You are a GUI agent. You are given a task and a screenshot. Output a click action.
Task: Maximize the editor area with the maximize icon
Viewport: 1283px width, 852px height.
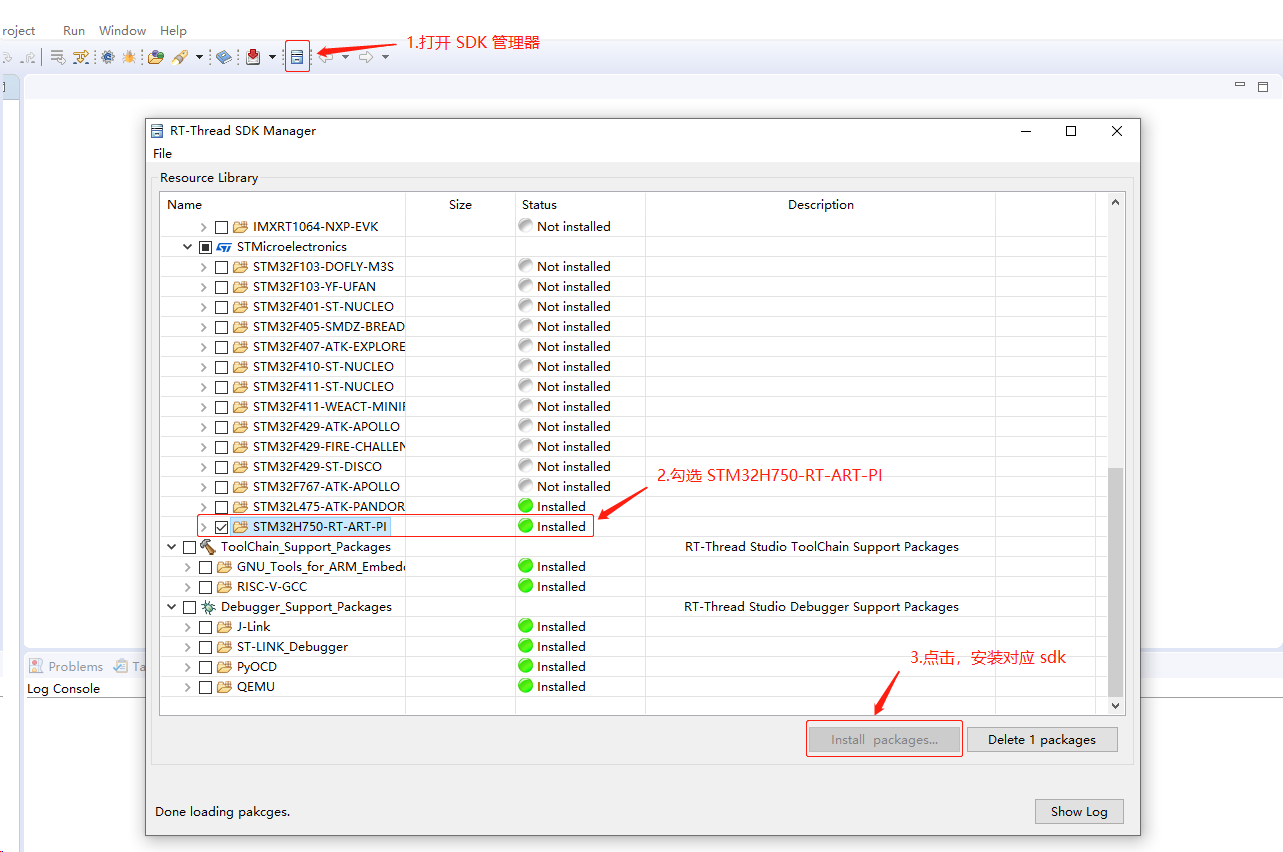(1264, 86)
